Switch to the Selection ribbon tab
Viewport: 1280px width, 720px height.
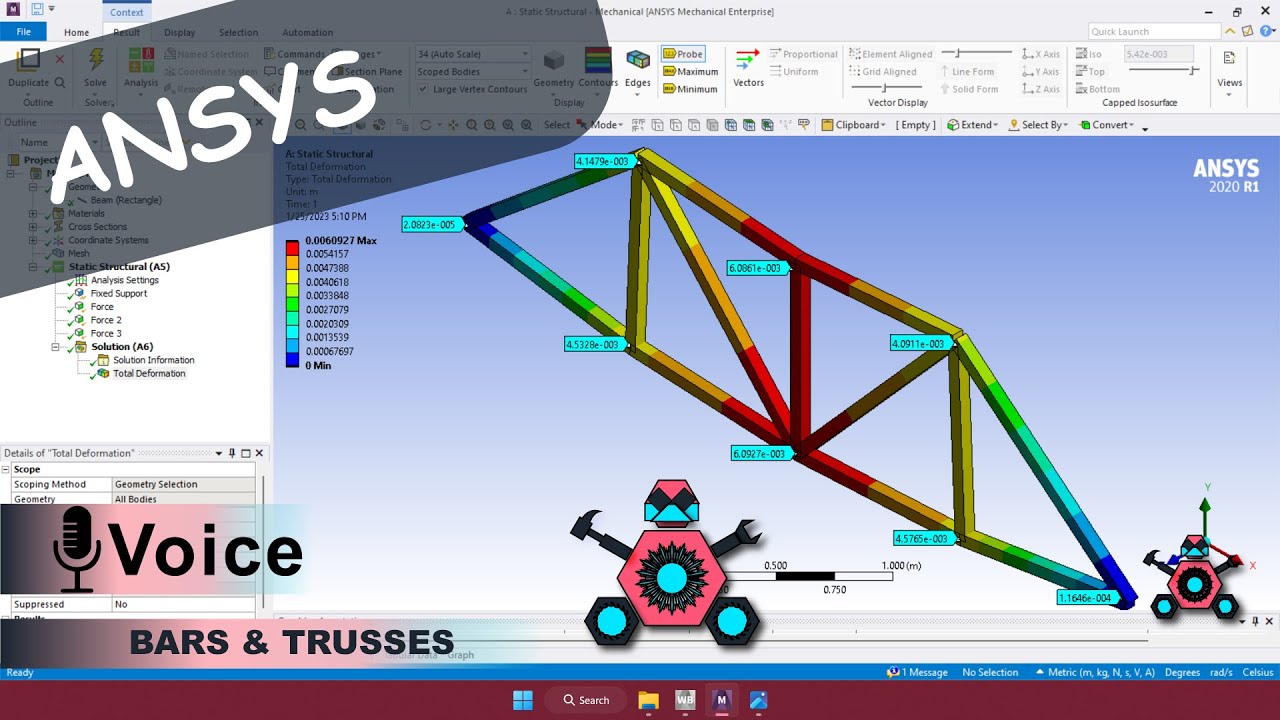coord(238,32)
